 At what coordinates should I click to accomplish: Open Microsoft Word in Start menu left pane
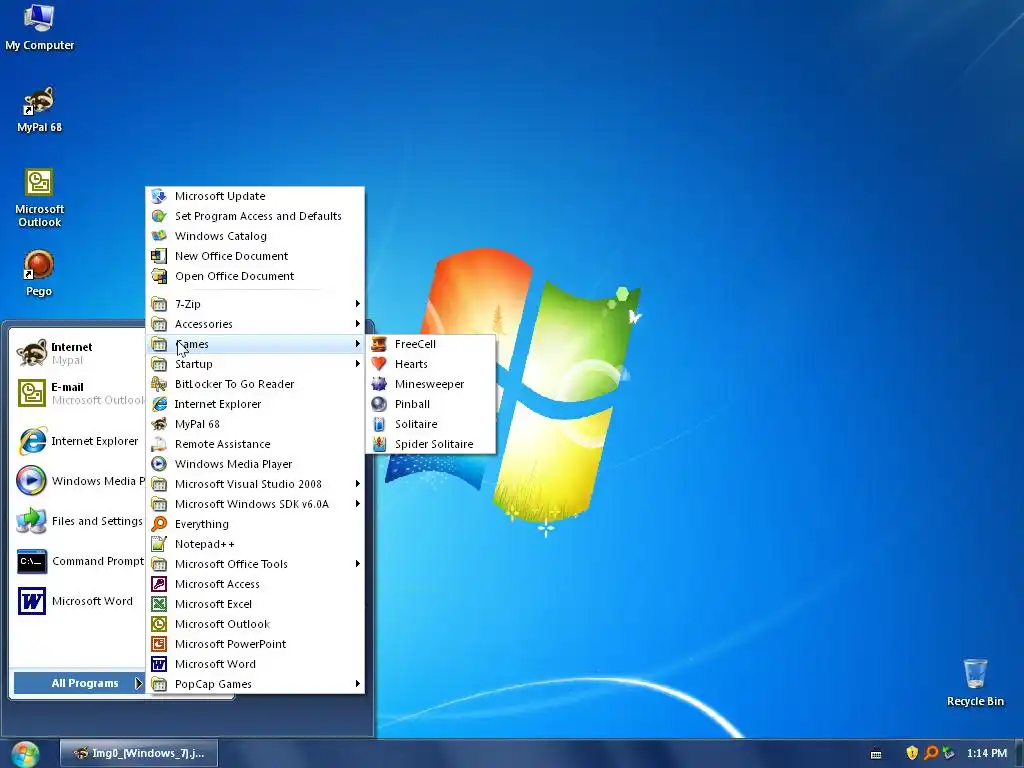[78, 601]
